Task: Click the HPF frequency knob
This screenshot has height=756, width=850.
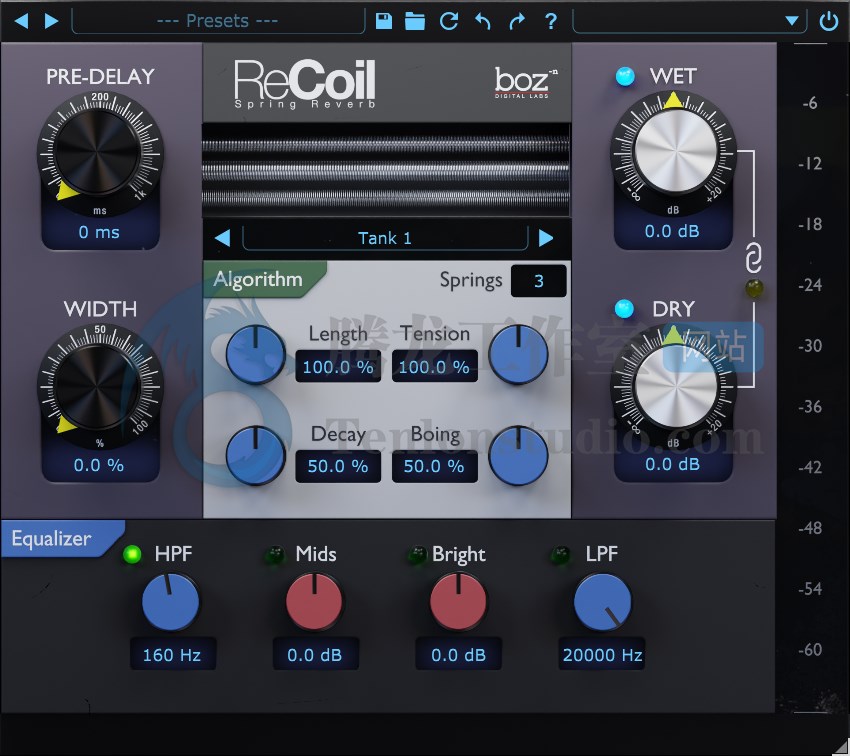Action: tap(171, 602)
